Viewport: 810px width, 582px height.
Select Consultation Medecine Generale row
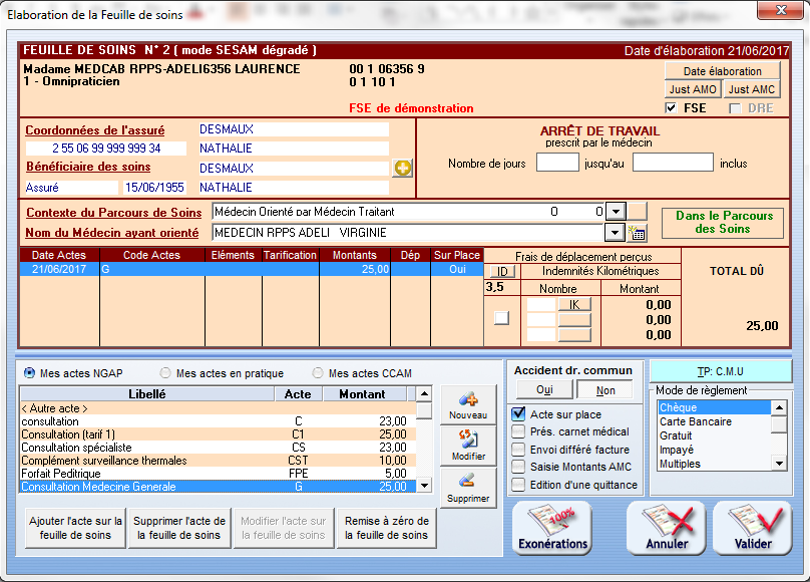217,486
